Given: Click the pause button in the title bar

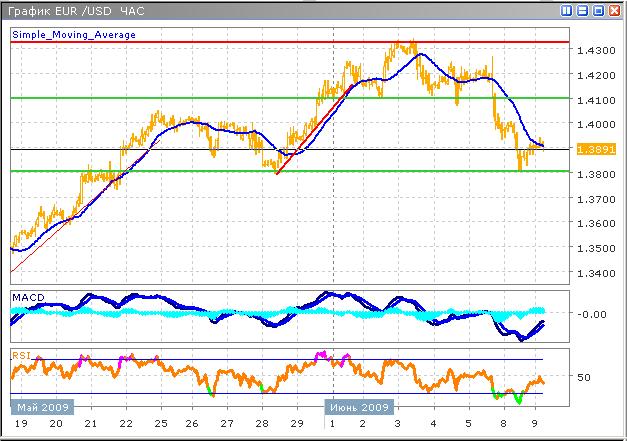Looking at the screenshot, I should tap(566, 10).
